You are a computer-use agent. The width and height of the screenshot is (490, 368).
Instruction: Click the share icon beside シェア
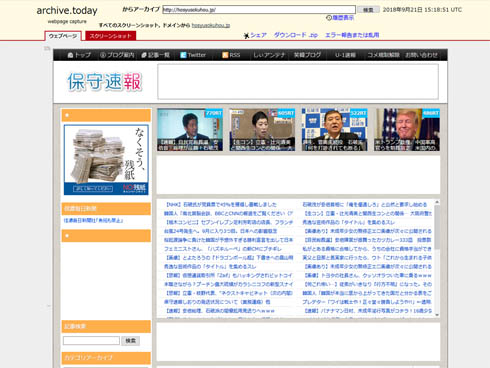pyautogui.click(x=247, y=35)
